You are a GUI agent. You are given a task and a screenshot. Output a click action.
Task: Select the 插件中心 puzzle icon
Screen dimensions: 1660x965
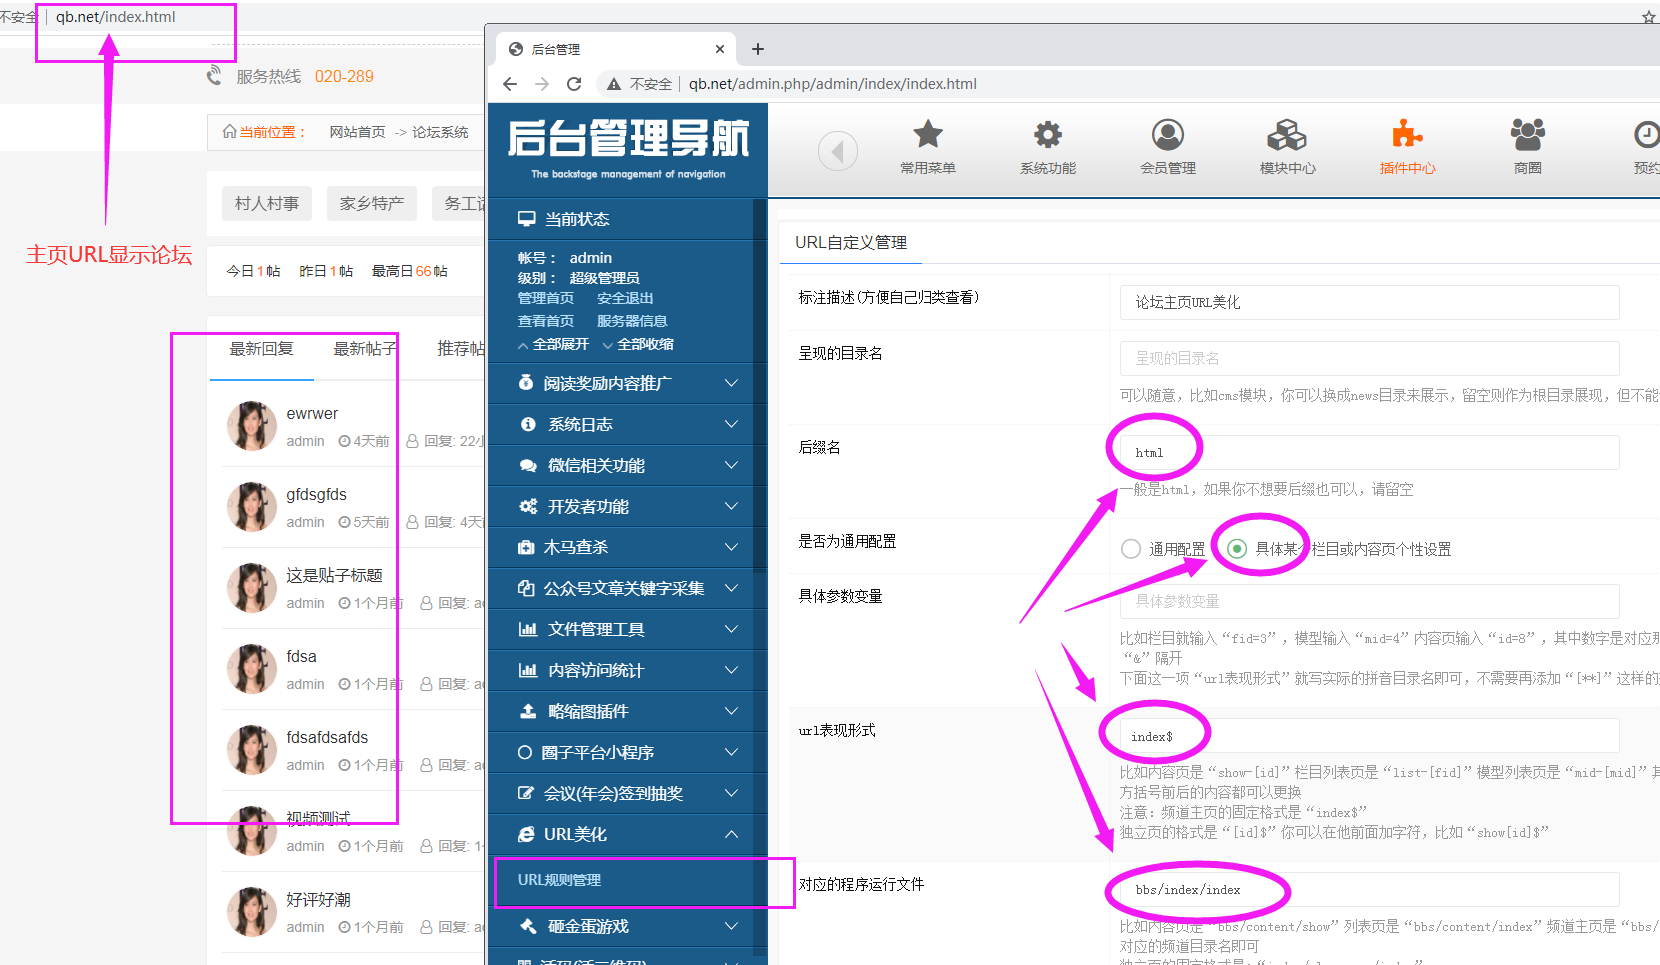click(1407, 135)
